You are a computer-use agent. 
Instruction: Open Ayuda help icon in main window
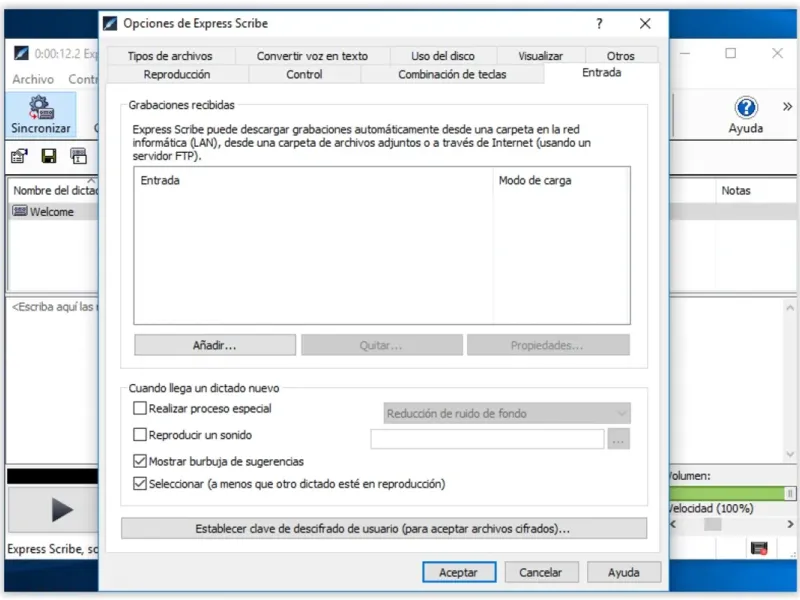tap(746, 115)
